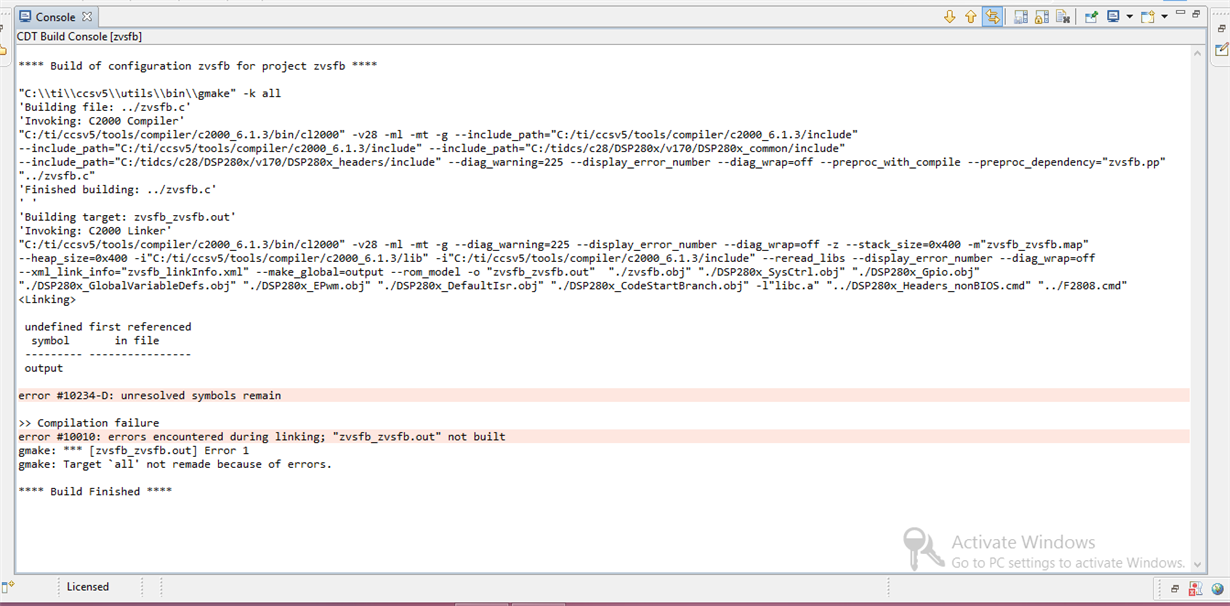Click the console scrollbar up arrow
Image resolution: width=1230 pixels, height=606 pixels.
(1197, 52)
